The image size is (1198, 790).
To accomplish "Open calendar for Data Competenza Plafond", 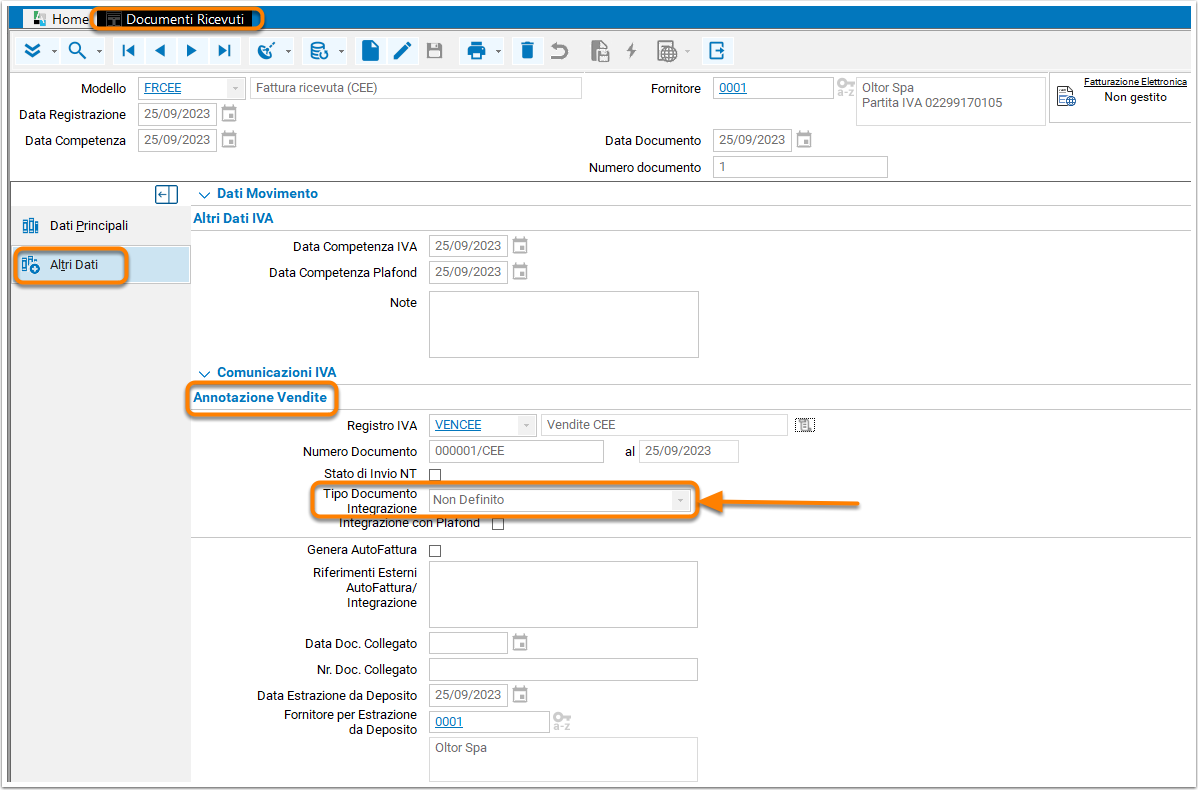I will [520, 271].
